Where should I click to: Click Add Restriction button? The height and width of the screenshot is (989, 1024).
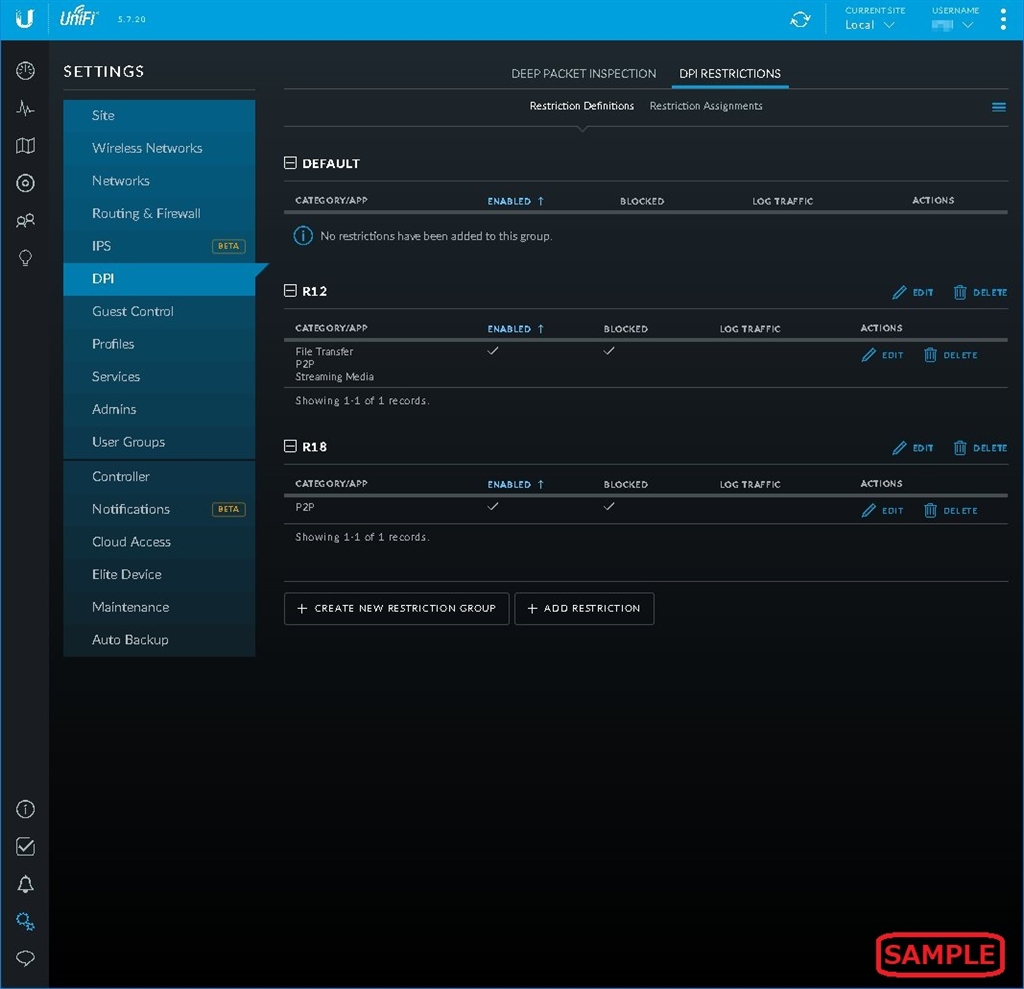[584, 608]
